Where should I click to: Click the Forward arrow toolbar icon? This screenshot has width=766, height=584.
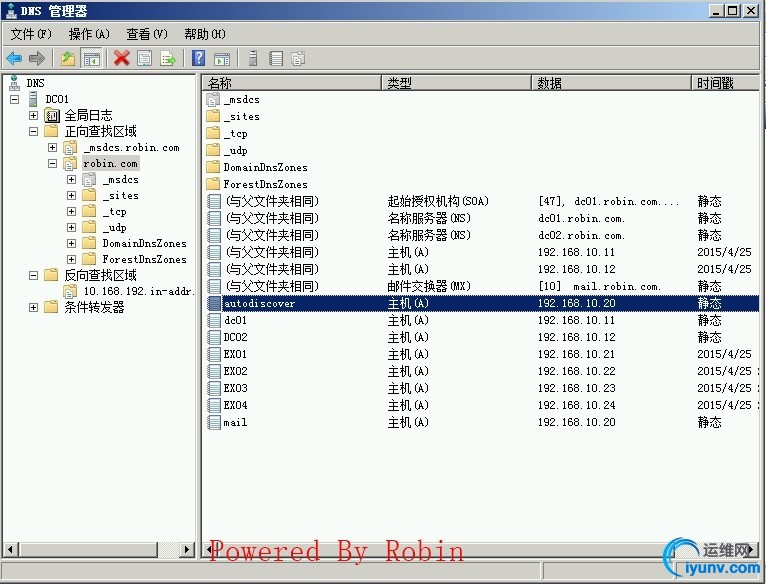pyautogui.click(x=37, y=59)
